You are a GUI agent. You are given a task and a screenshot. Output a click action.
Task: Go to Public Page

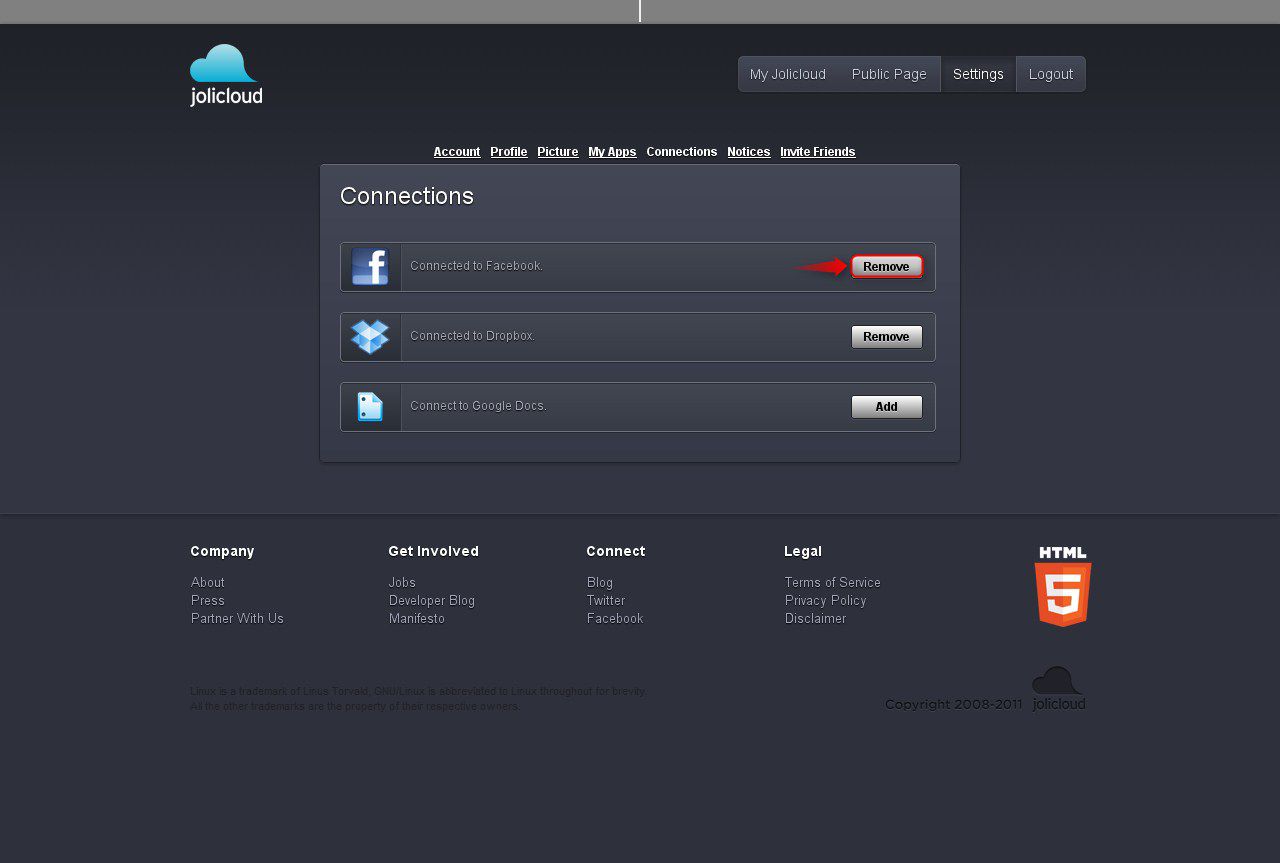pyautogui.click(x=889, y=74)
